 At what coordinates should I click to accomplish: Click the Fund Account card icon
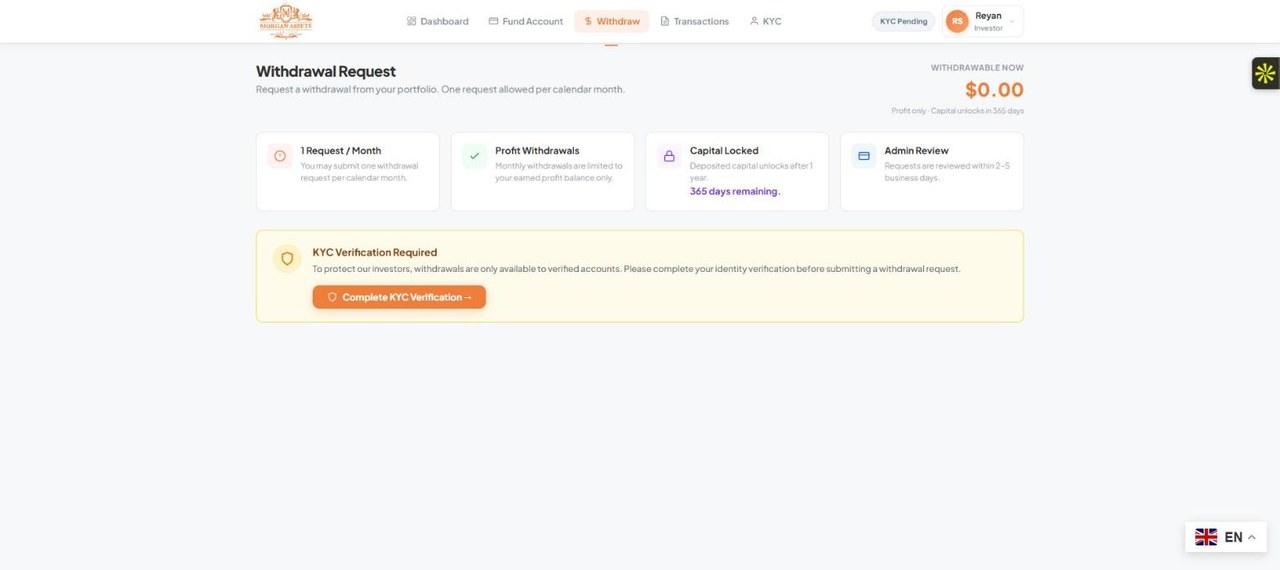pos(493,21)
